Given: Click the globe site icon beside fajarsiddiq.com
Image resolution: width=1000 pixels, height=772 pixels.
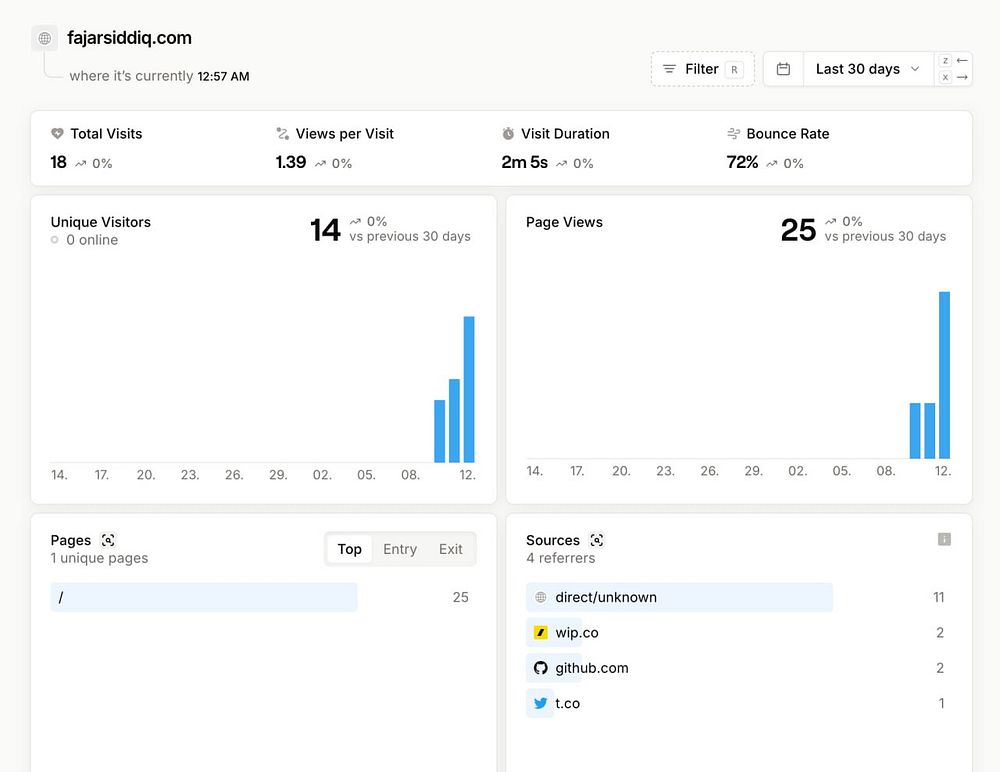Looking at the screenshot, I should click(x=44, y=39).
